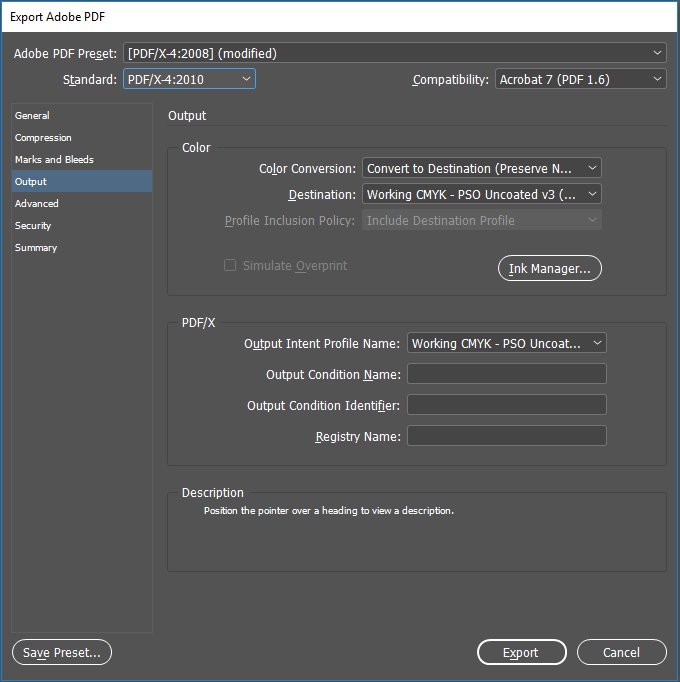Open the Ink Manager dialog
This screenshot has height=682, width=680.
point(549,268)
